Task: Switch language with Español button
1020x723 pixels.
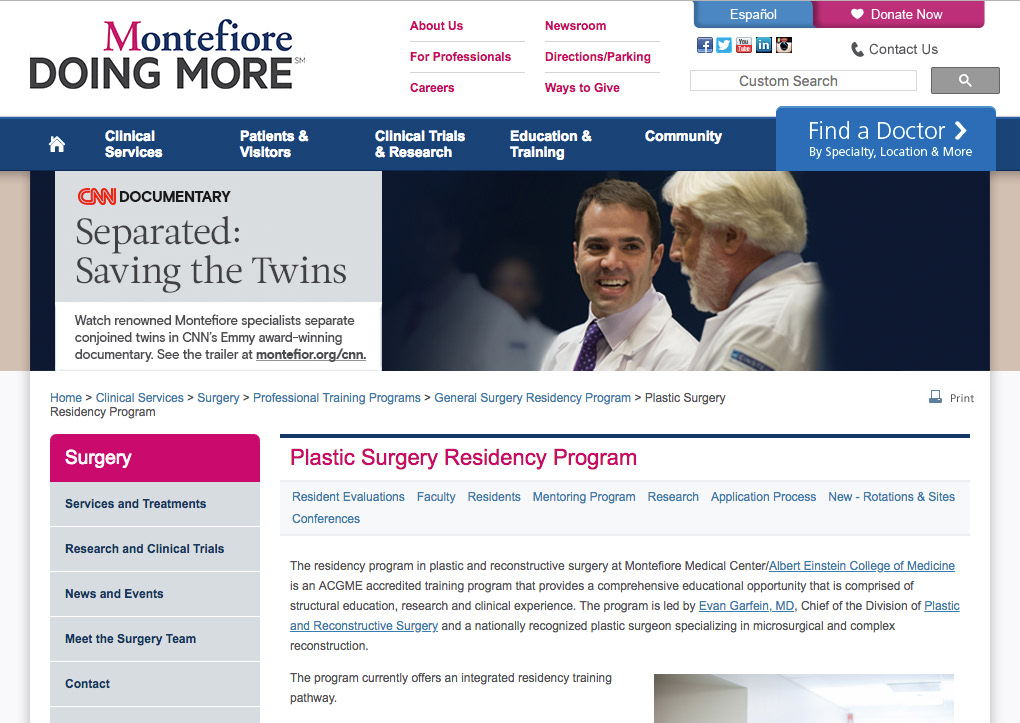Action: [x=753, y=14]
